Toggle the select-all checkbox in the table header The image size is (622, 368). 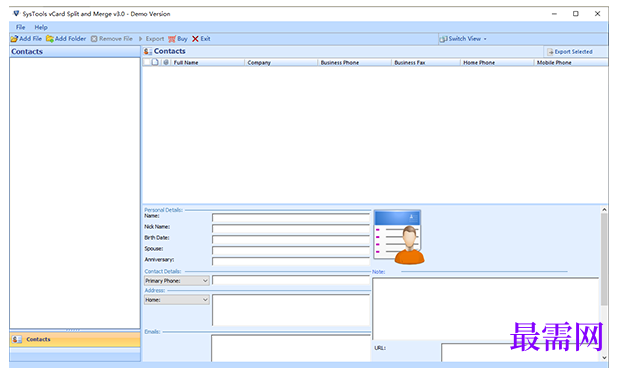(146, 62)
